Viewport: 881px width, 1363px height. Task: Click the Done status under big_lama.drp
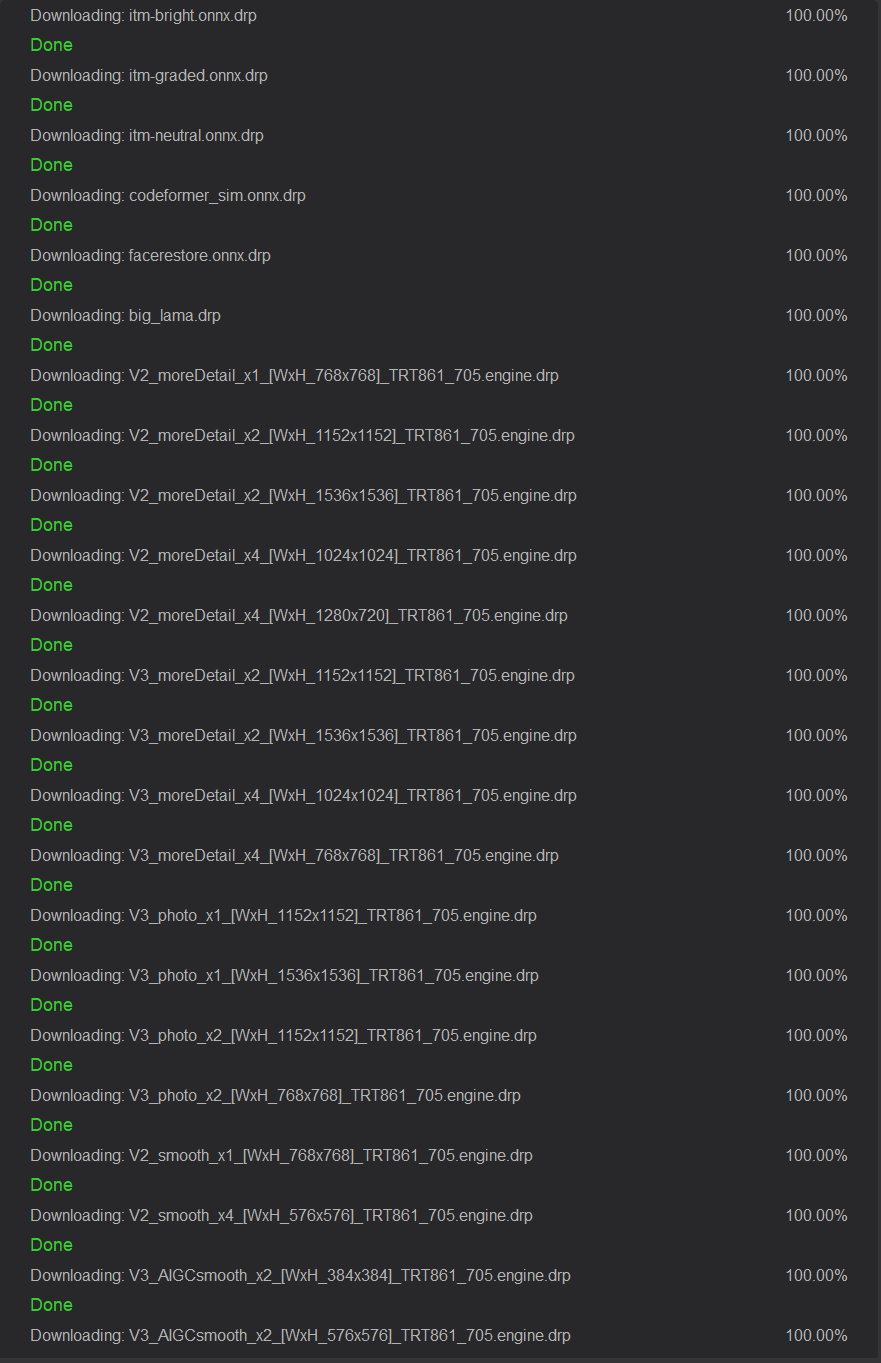click(51, 345)
